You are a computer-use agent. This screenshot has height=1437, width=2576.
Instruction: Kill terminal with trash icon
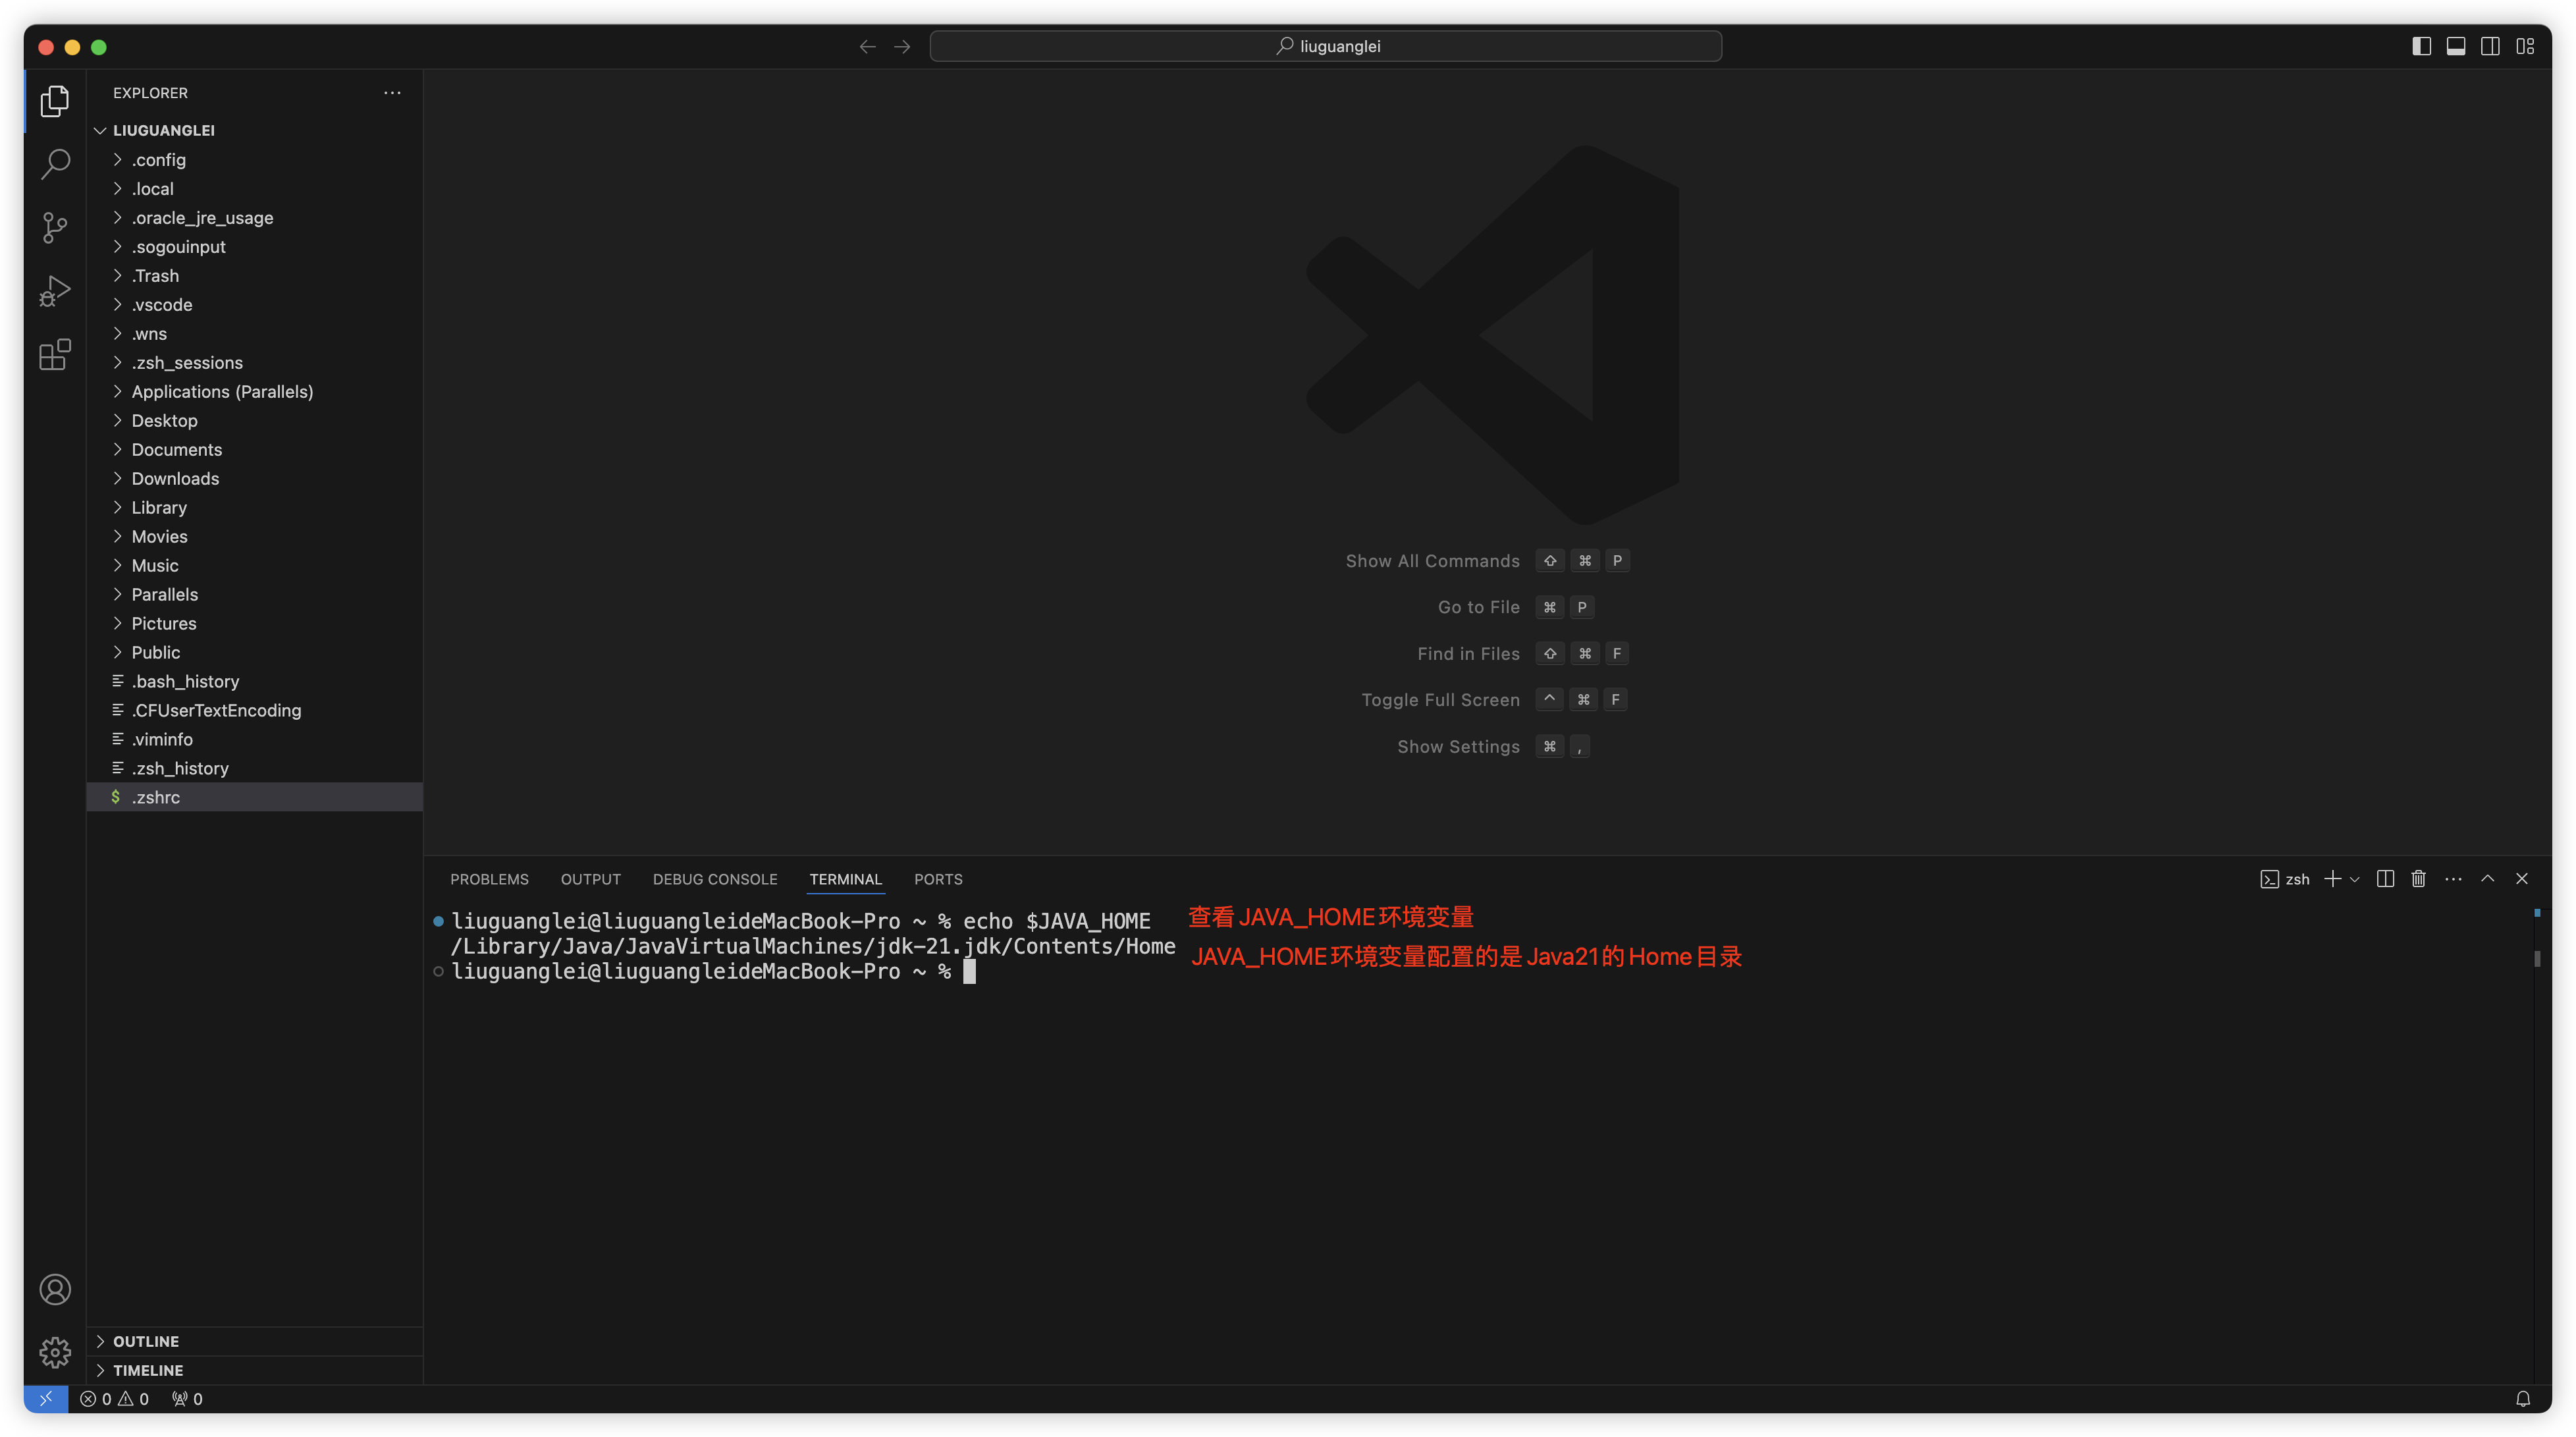pyautogui.click(x=2418, y=878)
